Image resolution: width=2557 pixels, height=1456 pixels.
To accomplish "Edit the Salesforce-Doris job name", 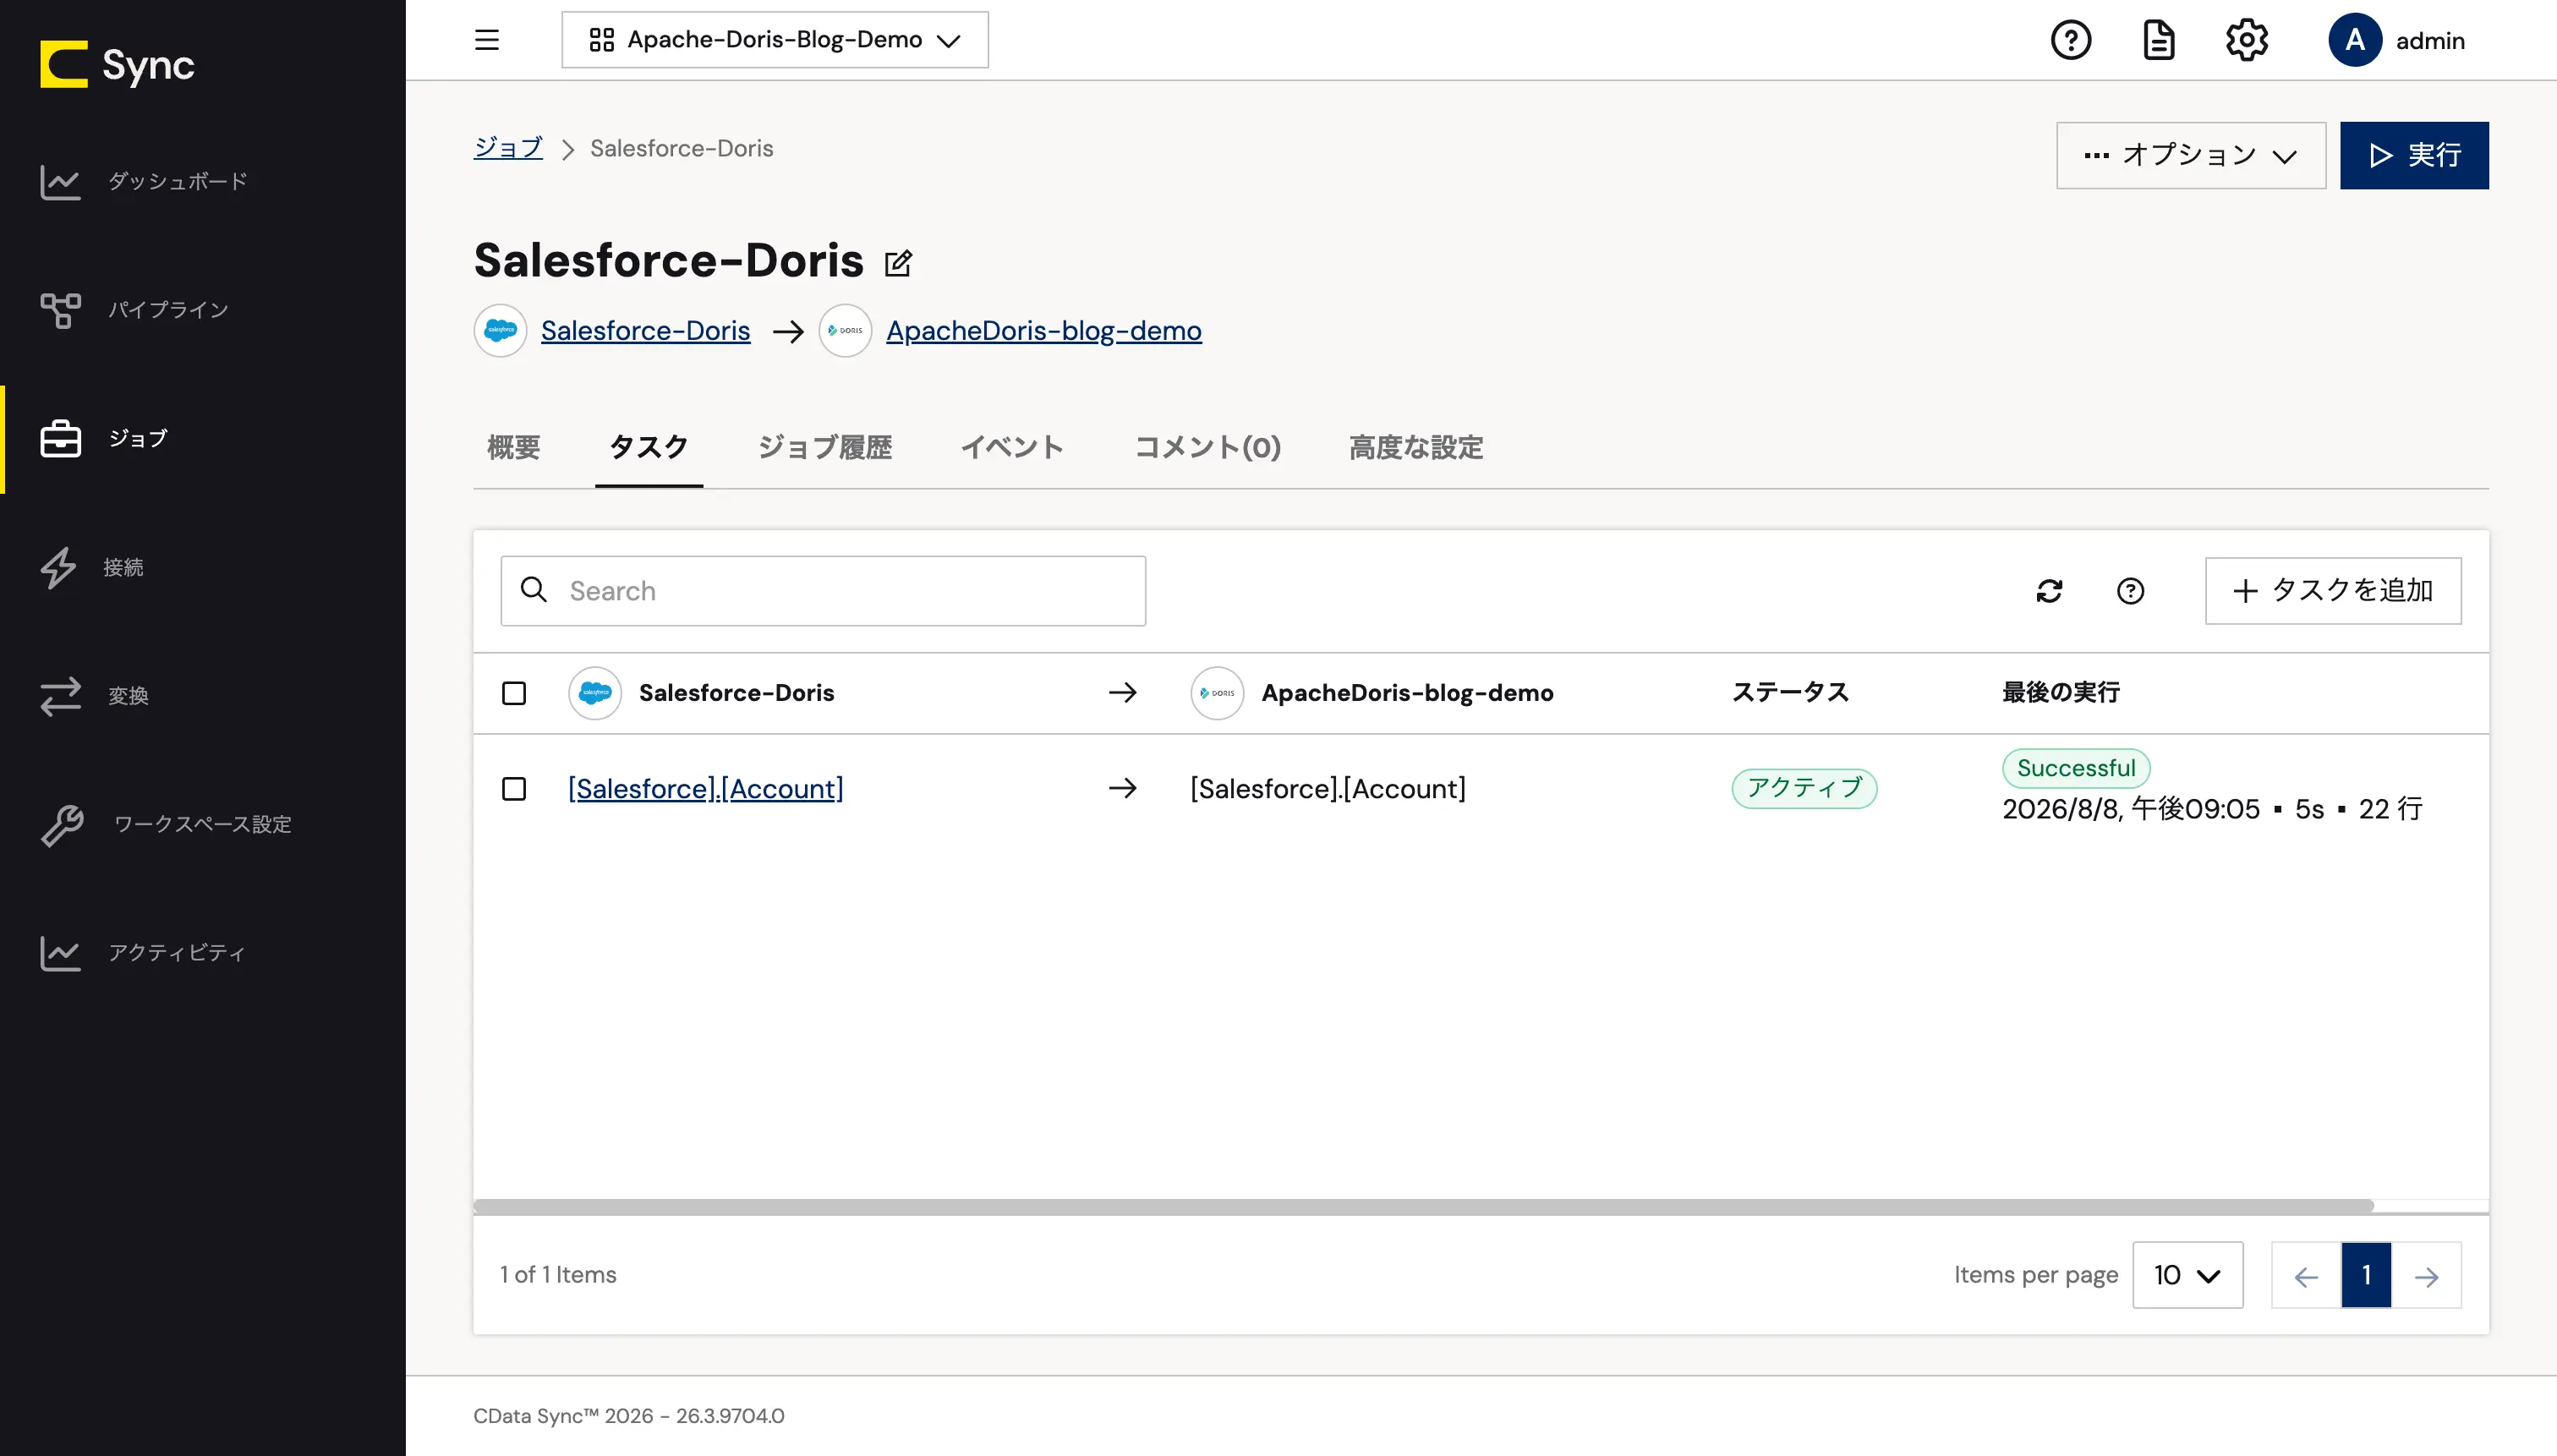I will 898,263.
